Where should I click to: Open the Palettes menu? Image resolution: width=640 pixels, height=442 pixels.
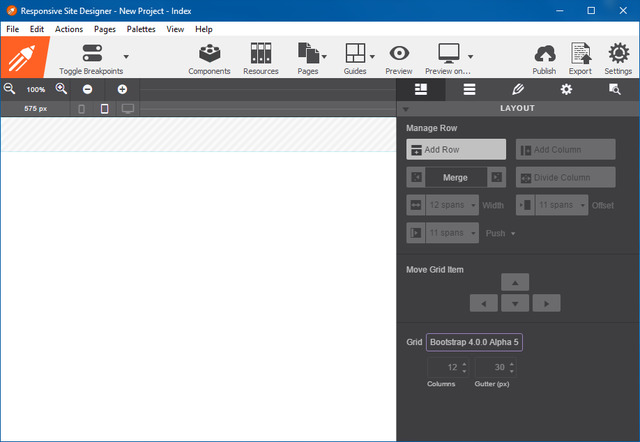pyautogui.click(x=140, y=29)
